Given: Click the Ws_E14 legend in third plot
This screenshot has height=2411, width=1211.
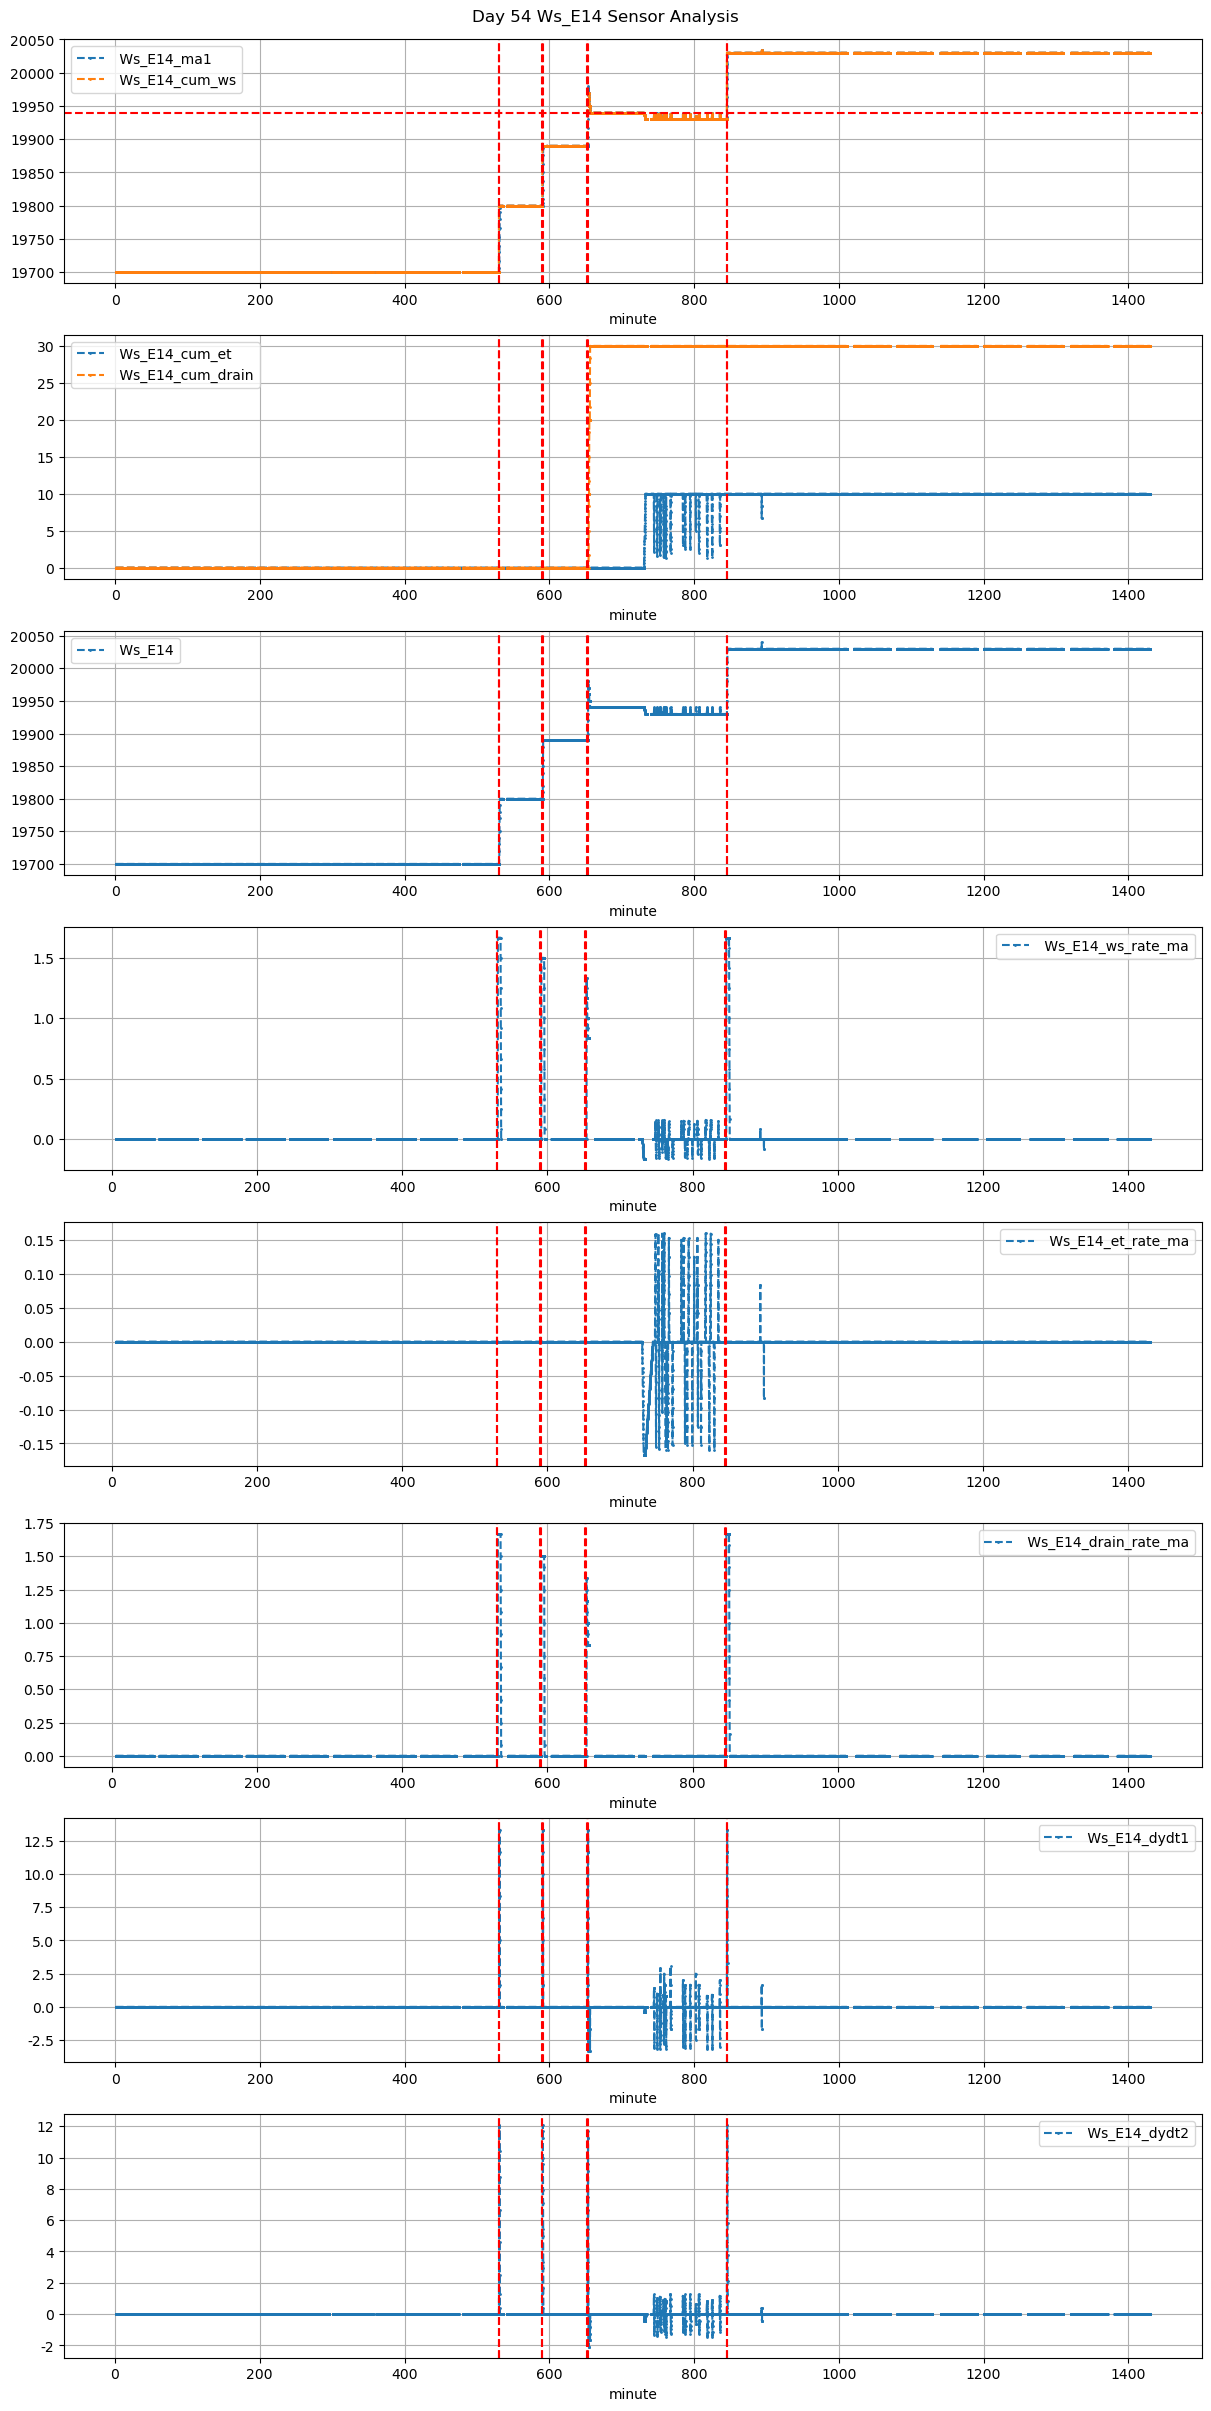Looking at the screenshot, I should [x=146, y=650].
